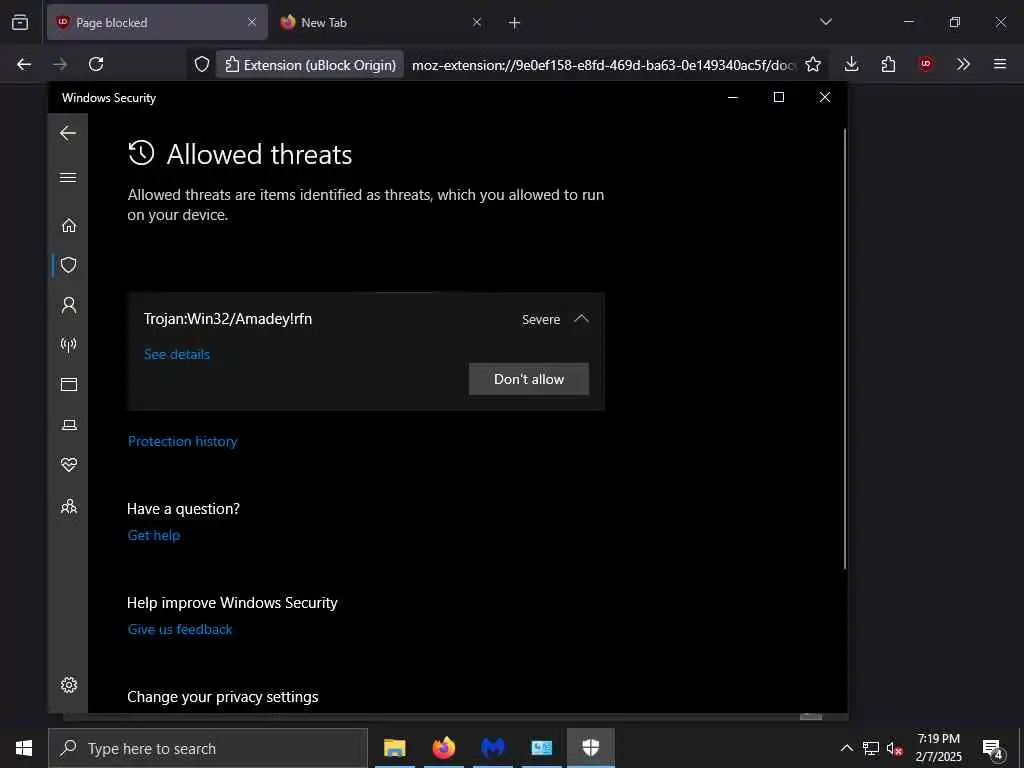Maximize the Windows Security window
Image resolution: width=1024 pixels, height=768 pixels.
[778, 97]
